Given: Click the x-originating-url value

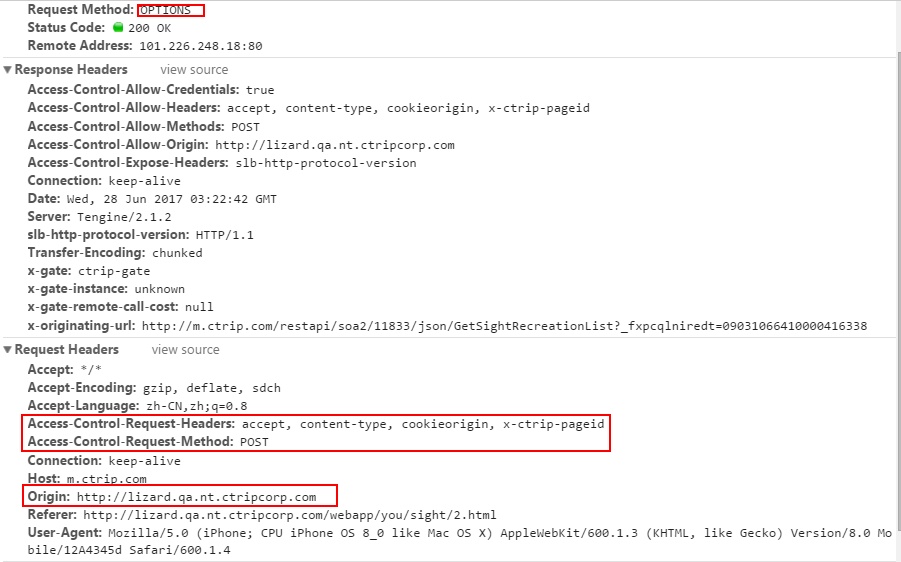Looking at the screenshot, I should [504, 326].
